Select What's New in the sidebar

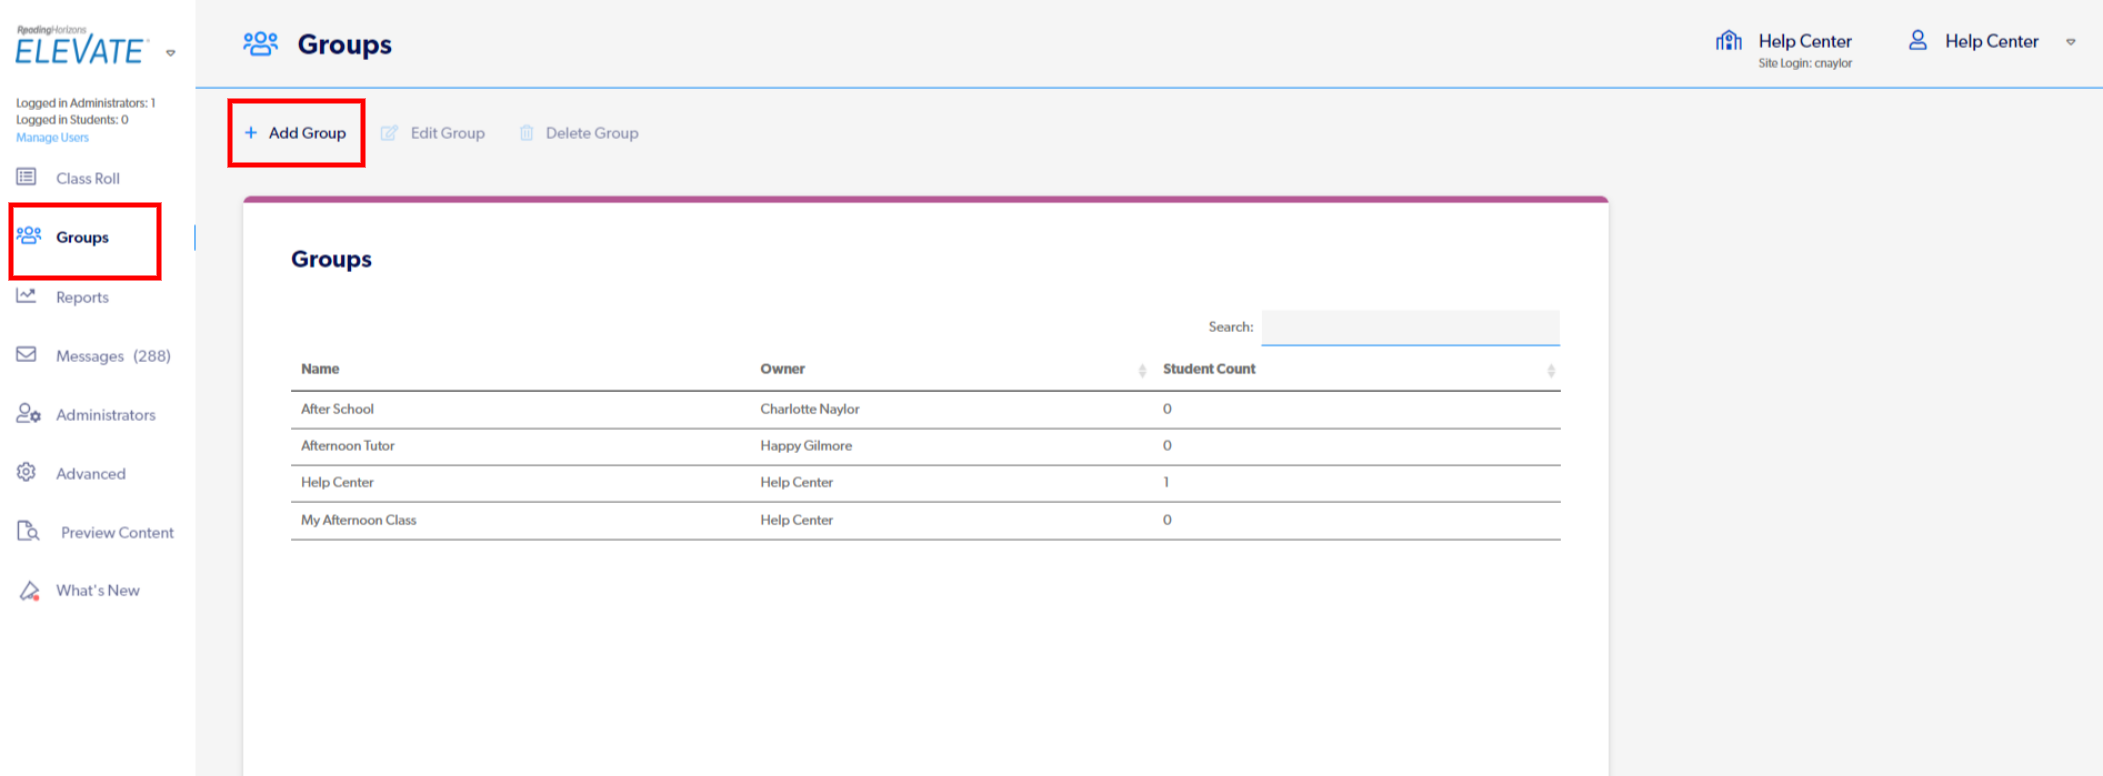click(x=98, y=590)
